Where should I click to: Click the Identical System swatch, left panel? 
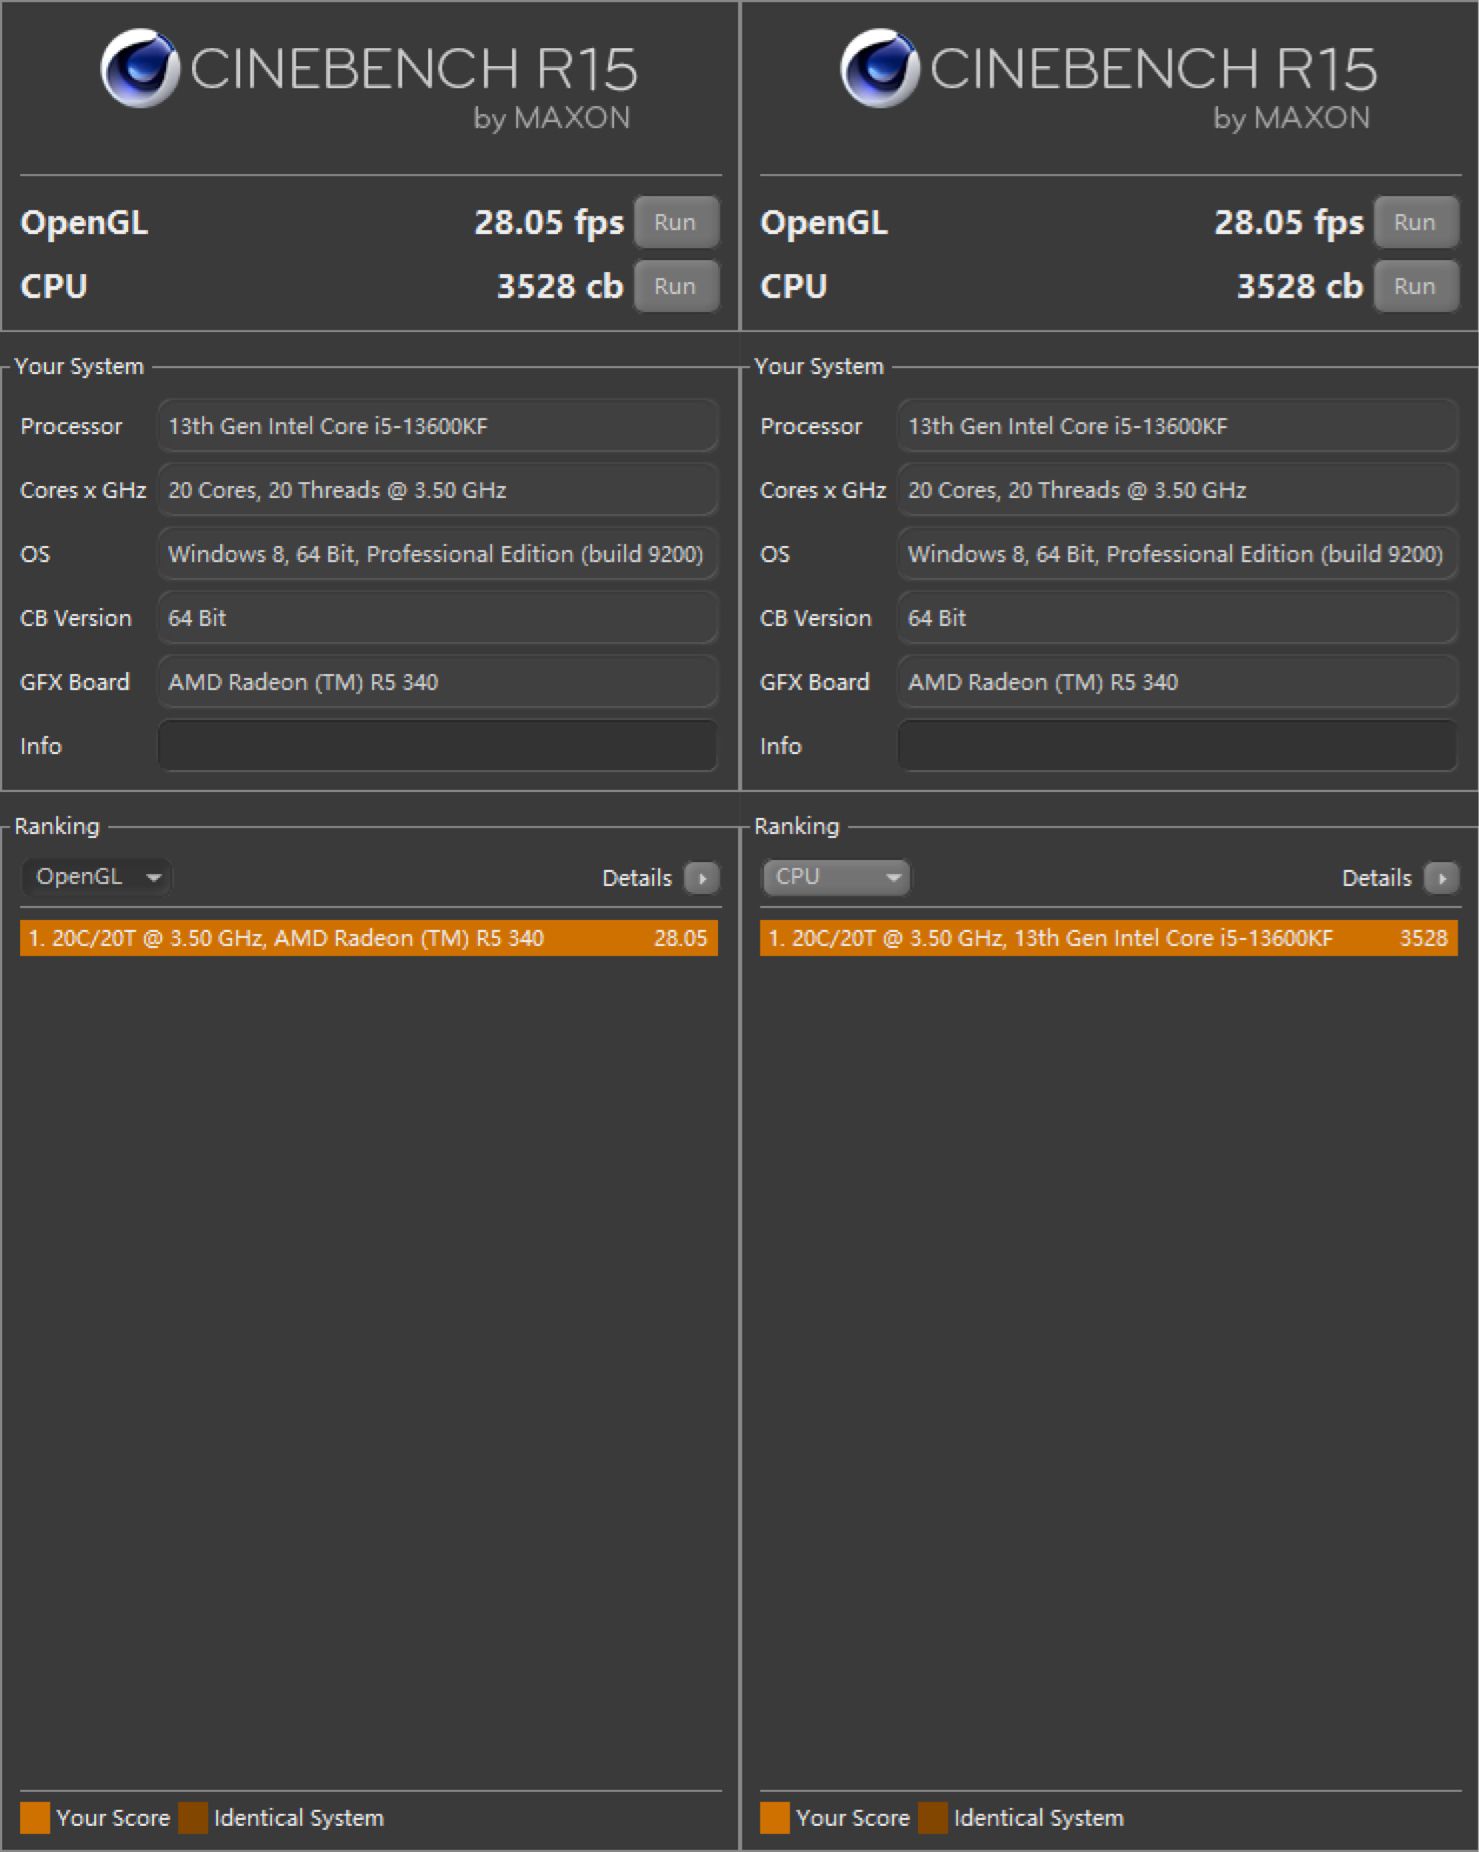click(193, 1818)
